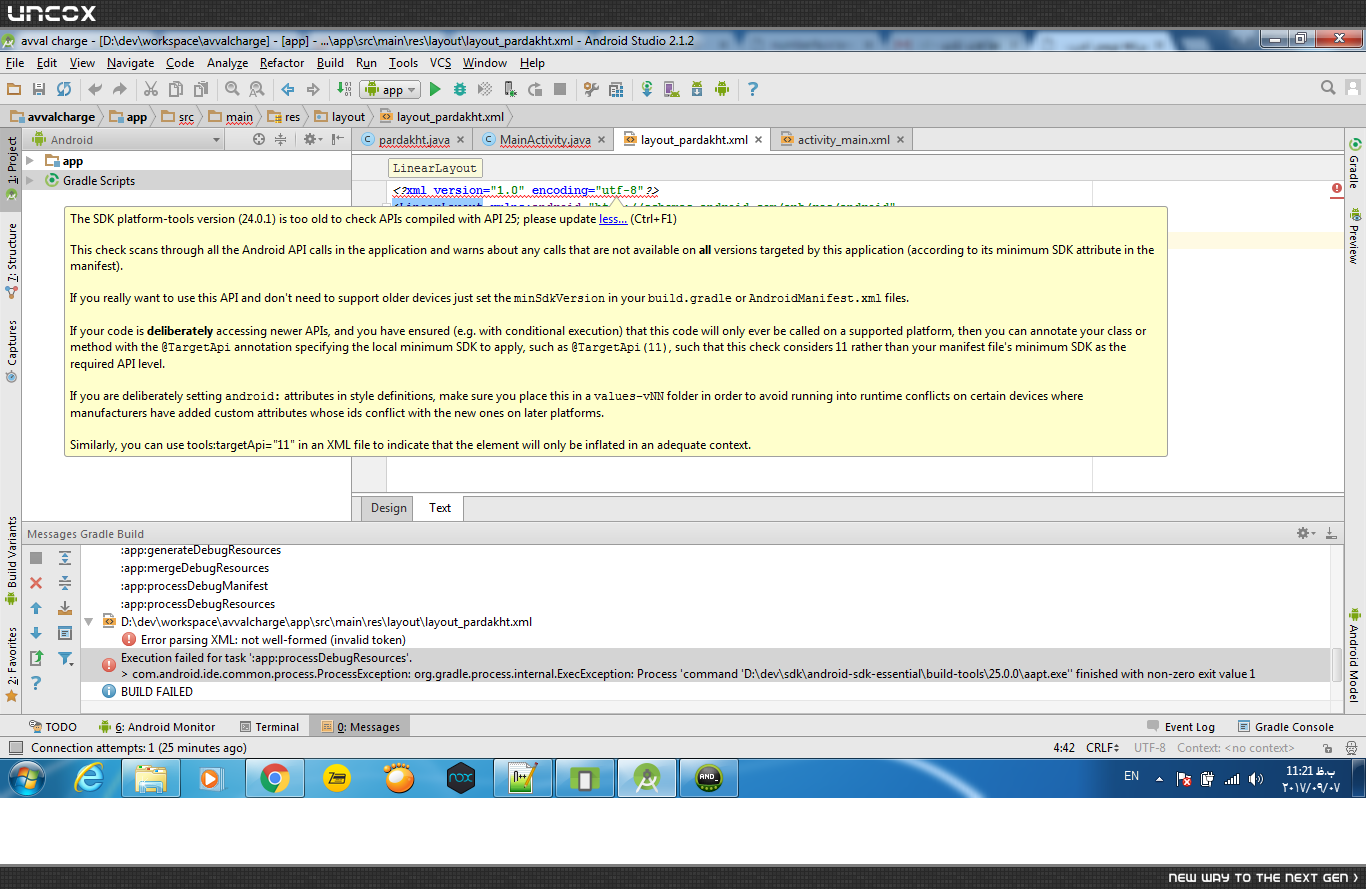Screen dimensions: 1366x889
Task: Toggle the Preview side tab on the right
Action: (x=1355, y=236)
